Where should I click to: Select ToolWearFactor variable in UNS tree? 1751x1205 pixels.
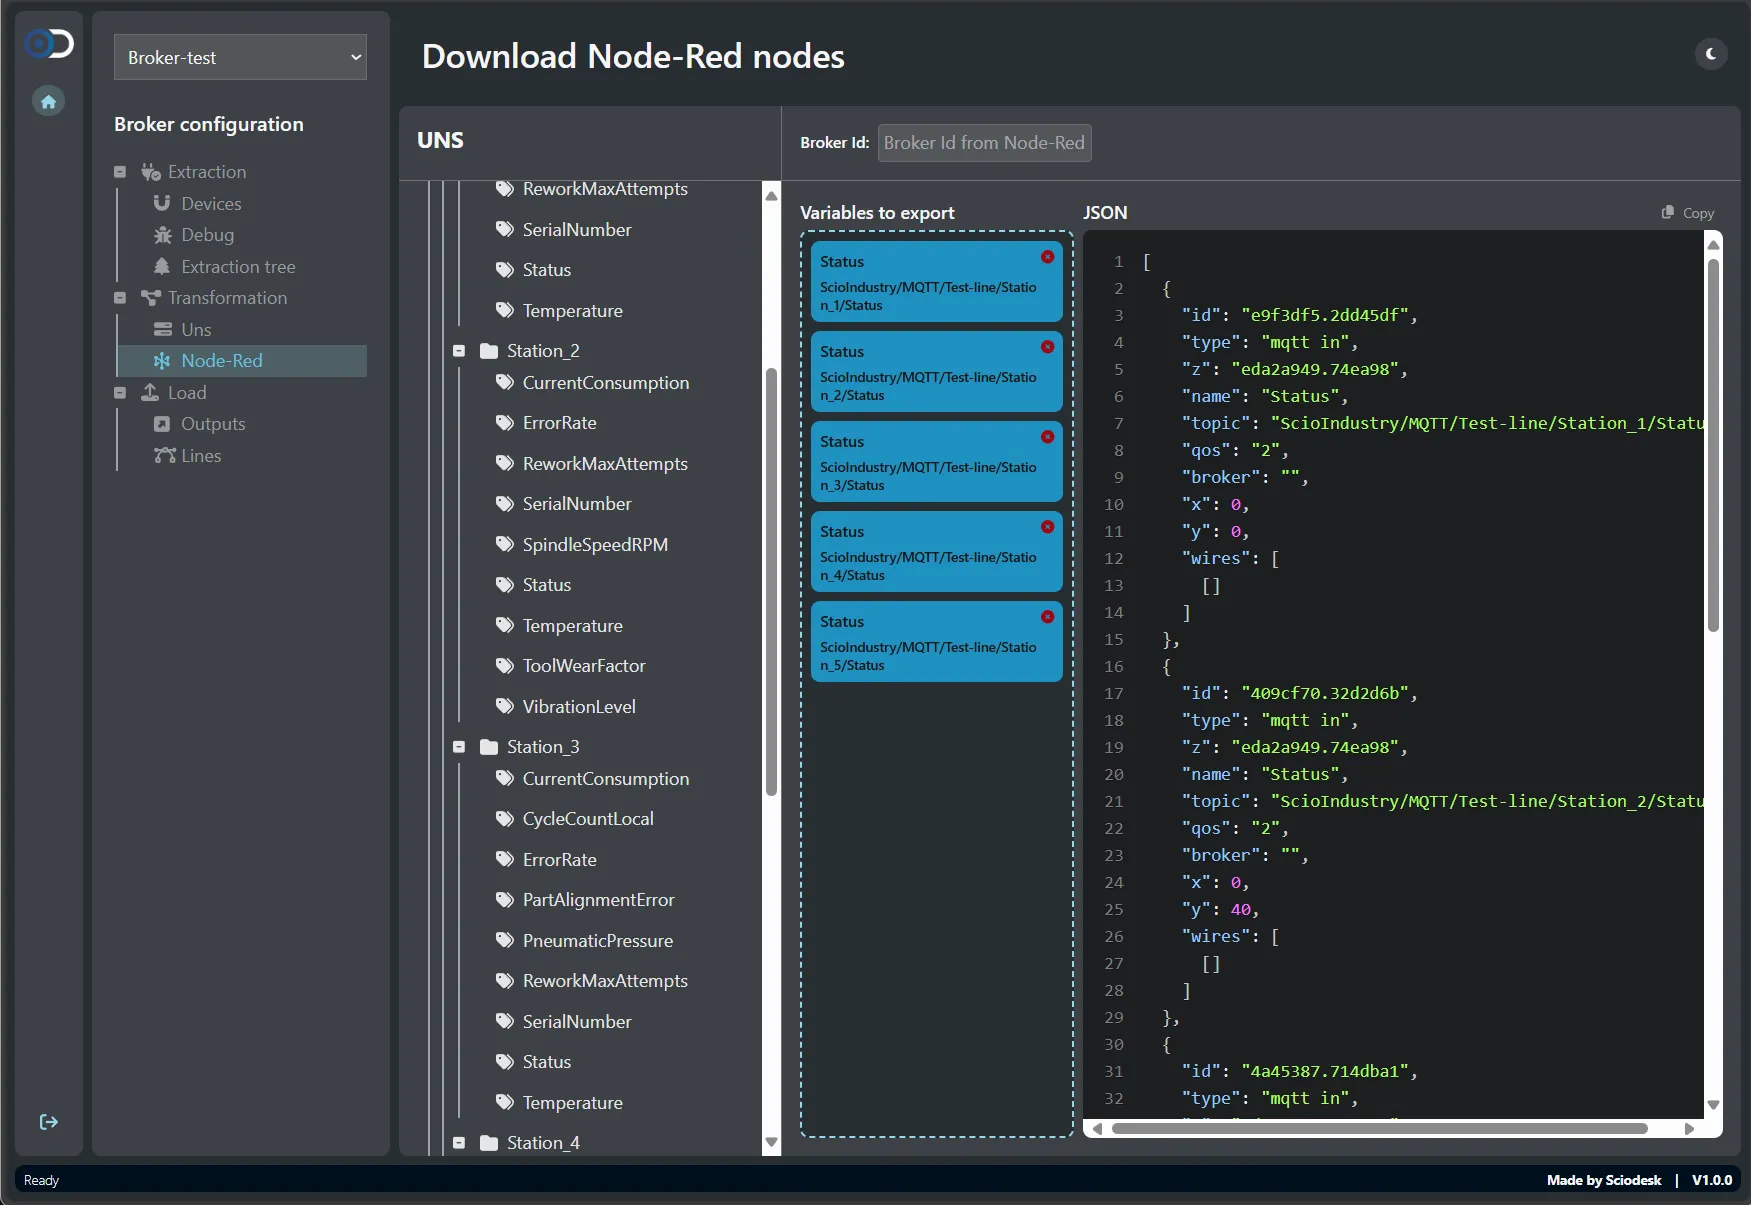583,666
